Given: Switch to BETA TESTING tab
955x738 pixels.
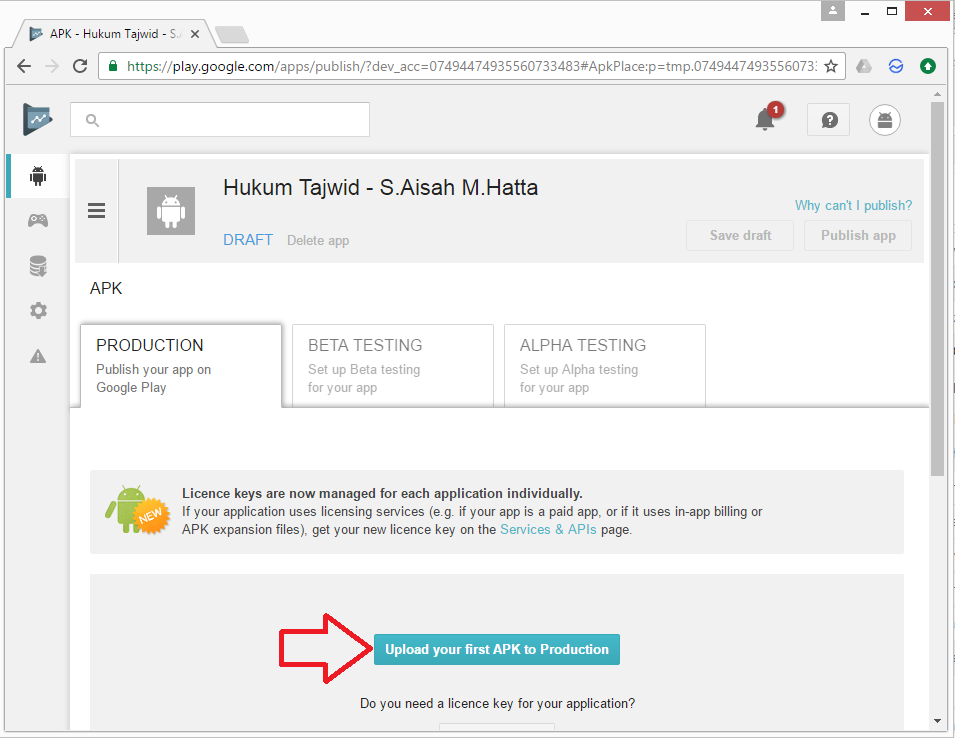Looking at the screenshot, I should pos(393,366).
